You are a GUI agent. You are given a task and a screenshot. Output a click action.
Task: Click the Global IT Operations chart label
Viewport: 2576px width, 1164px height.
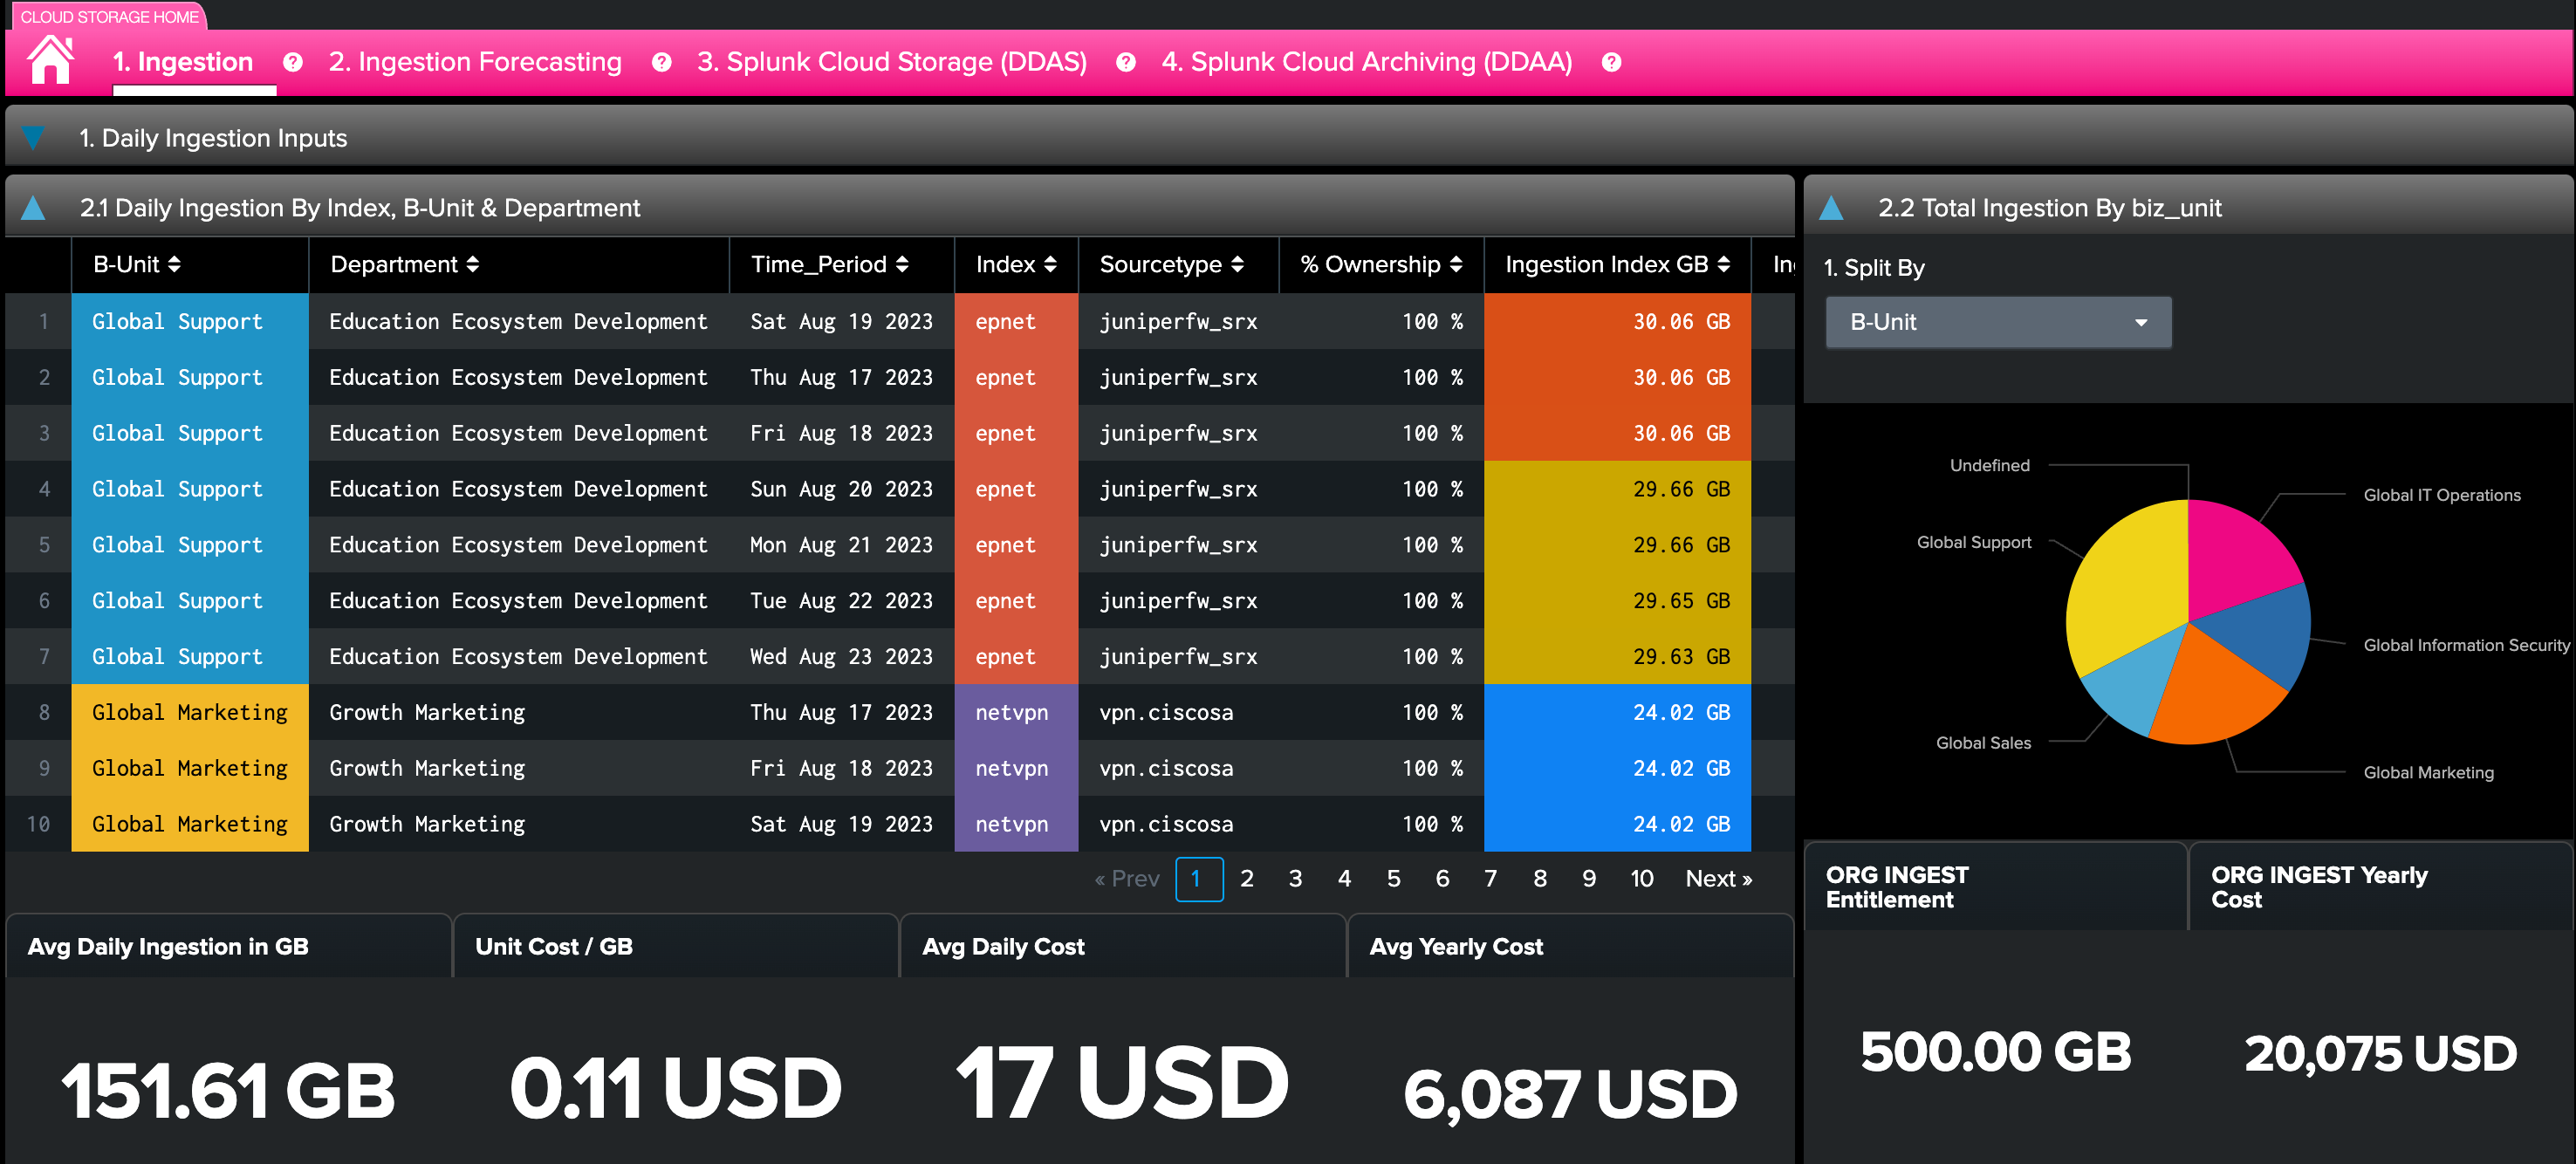[x=2441, y=495]
